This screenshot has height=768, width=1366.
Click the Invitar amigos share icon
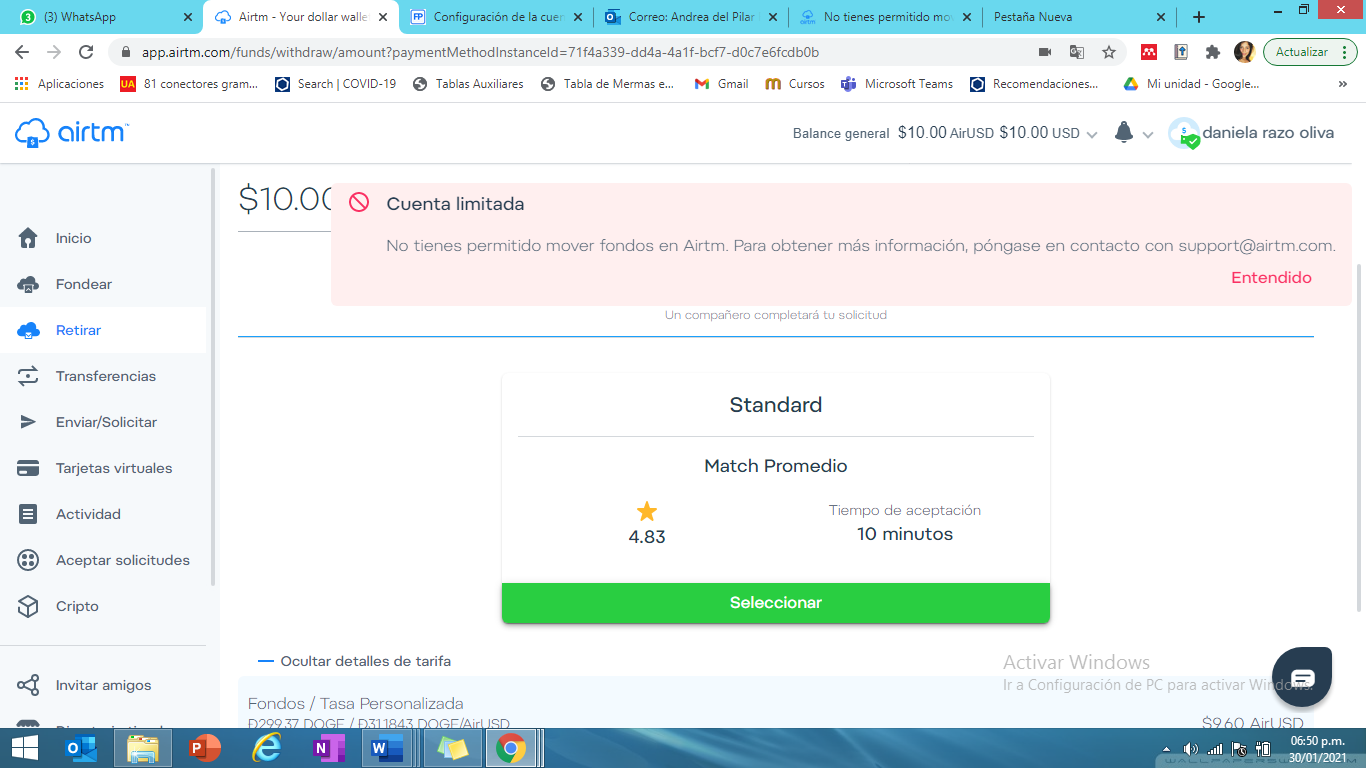(x=28, y=685)
